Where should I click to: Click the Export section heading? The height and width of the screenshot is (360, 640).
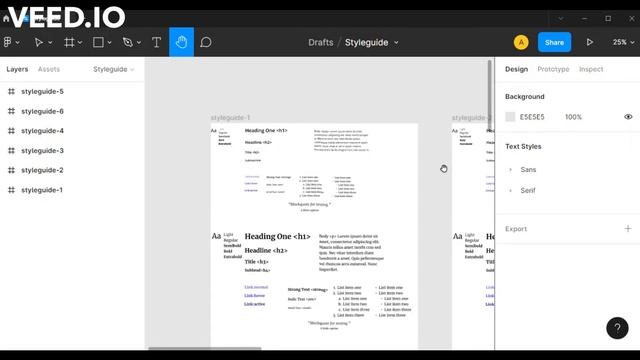tap(516, 229)
